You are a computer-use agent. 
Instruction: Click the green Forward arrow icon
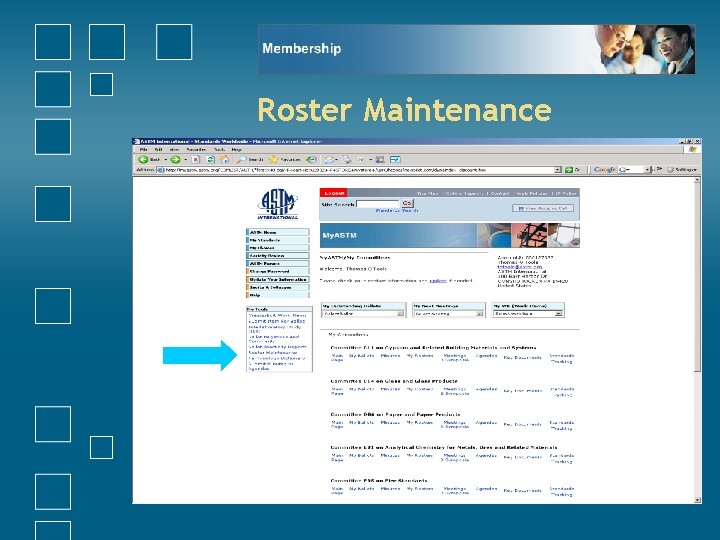pos(175,159)
